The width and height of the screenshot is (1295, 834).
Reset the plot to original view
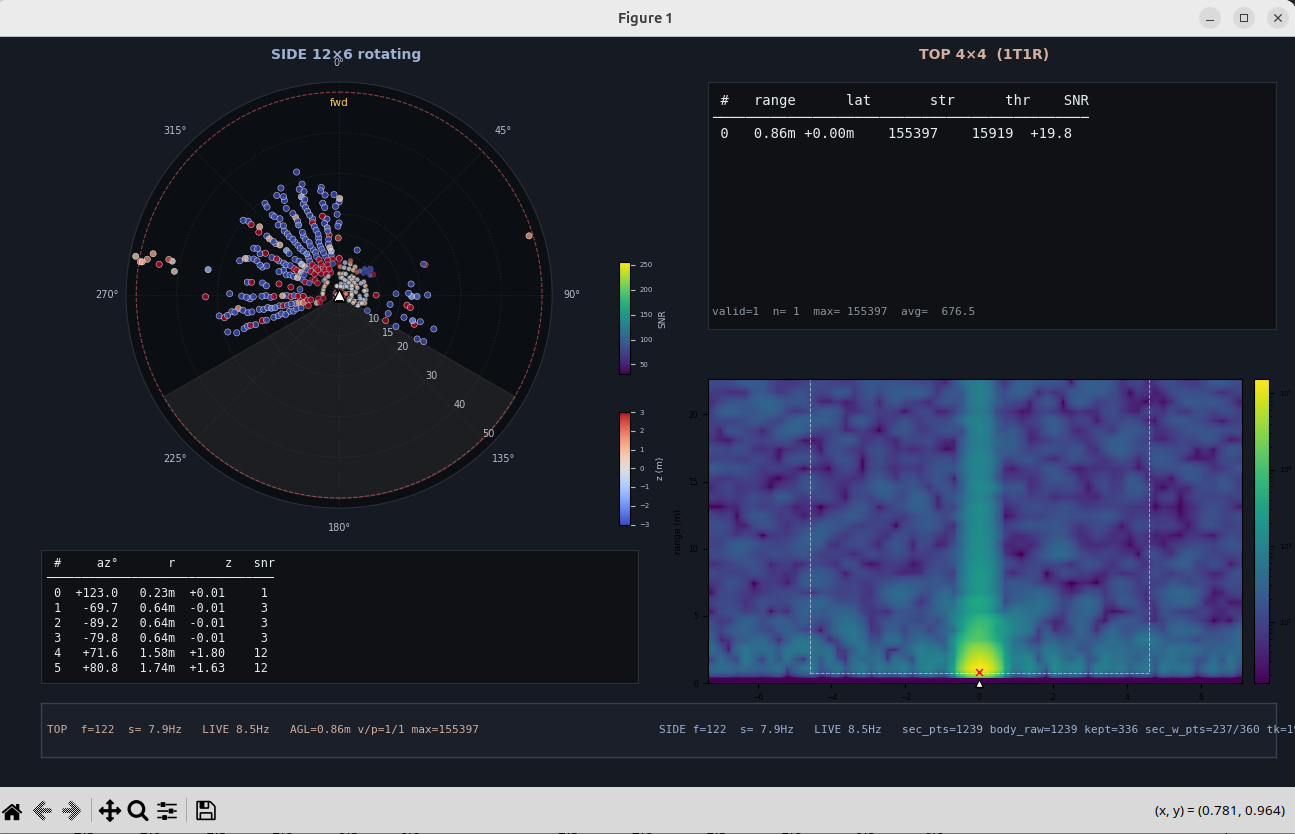point(12,811)
